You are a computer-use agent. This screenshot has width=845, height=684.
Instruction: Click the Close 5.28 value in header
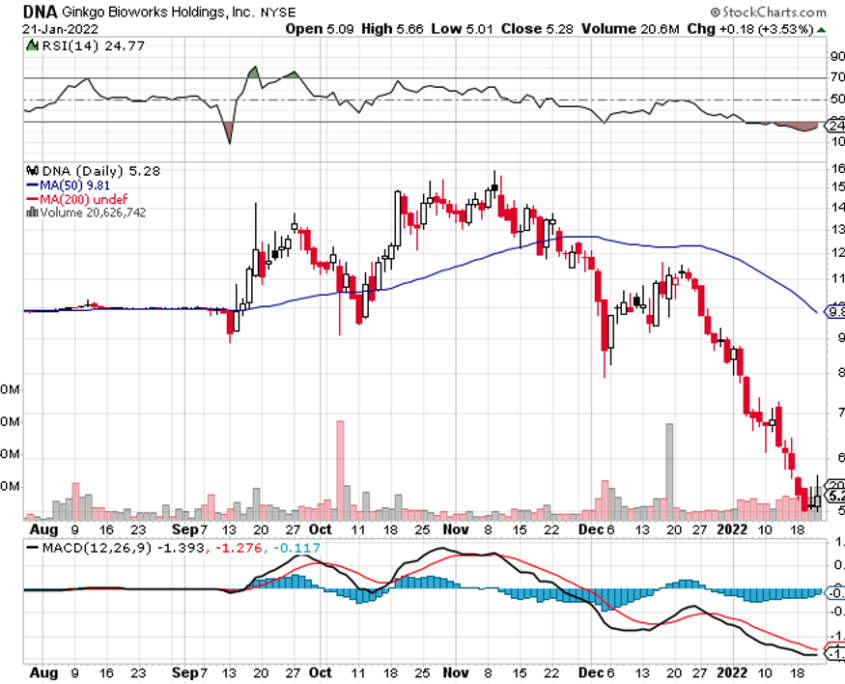tap(537, 29)
